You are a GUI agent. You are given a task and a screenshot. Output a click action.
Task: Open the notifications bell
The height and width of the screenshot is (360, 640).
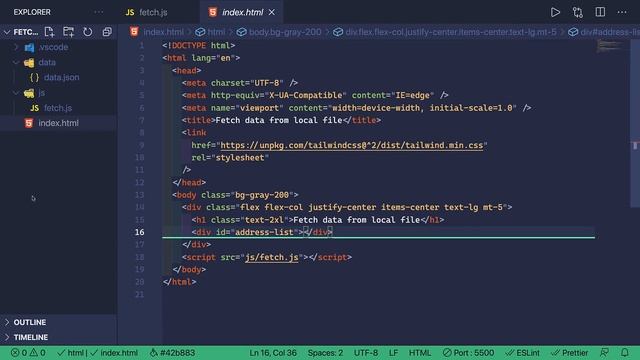click(x=625, y=353)
